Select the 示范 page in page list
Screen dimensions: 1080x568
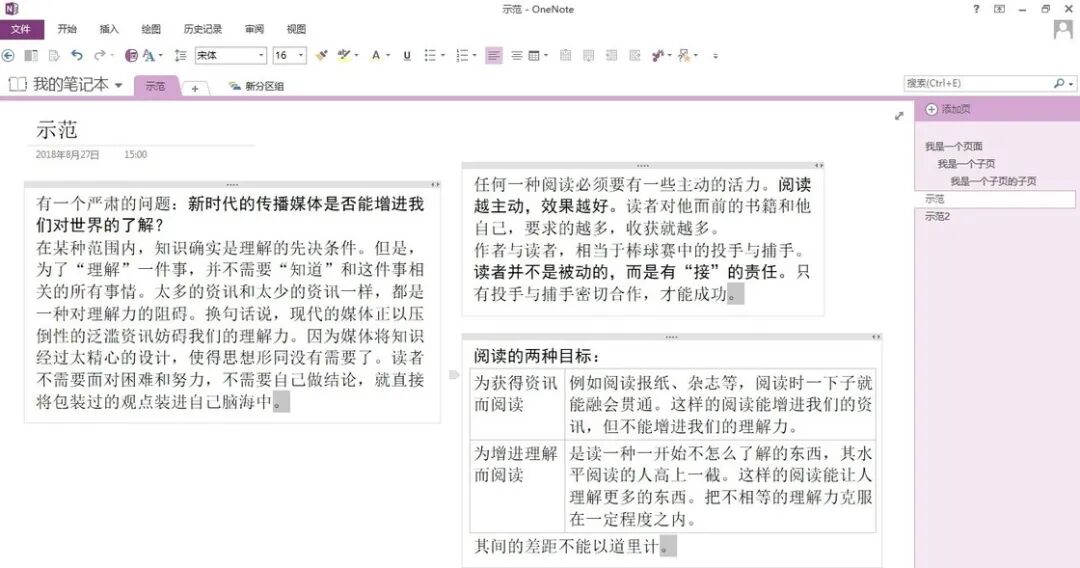pyautogui.click(x=995, y=199)
